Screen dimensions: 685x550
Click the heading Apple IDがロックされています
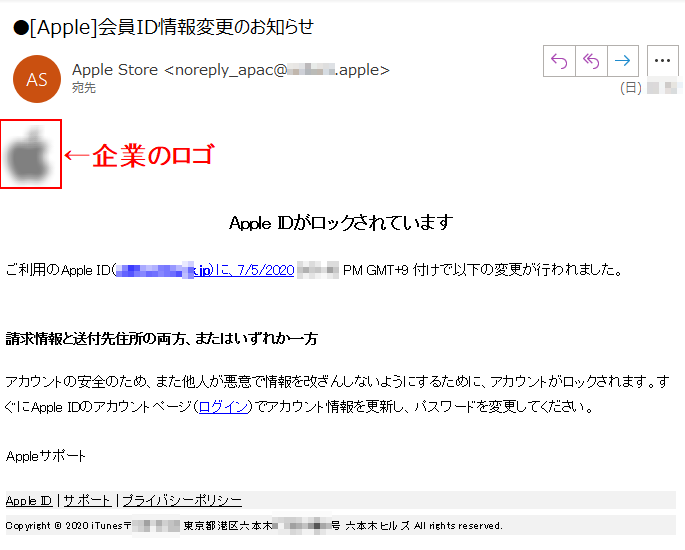click(341, 223)
